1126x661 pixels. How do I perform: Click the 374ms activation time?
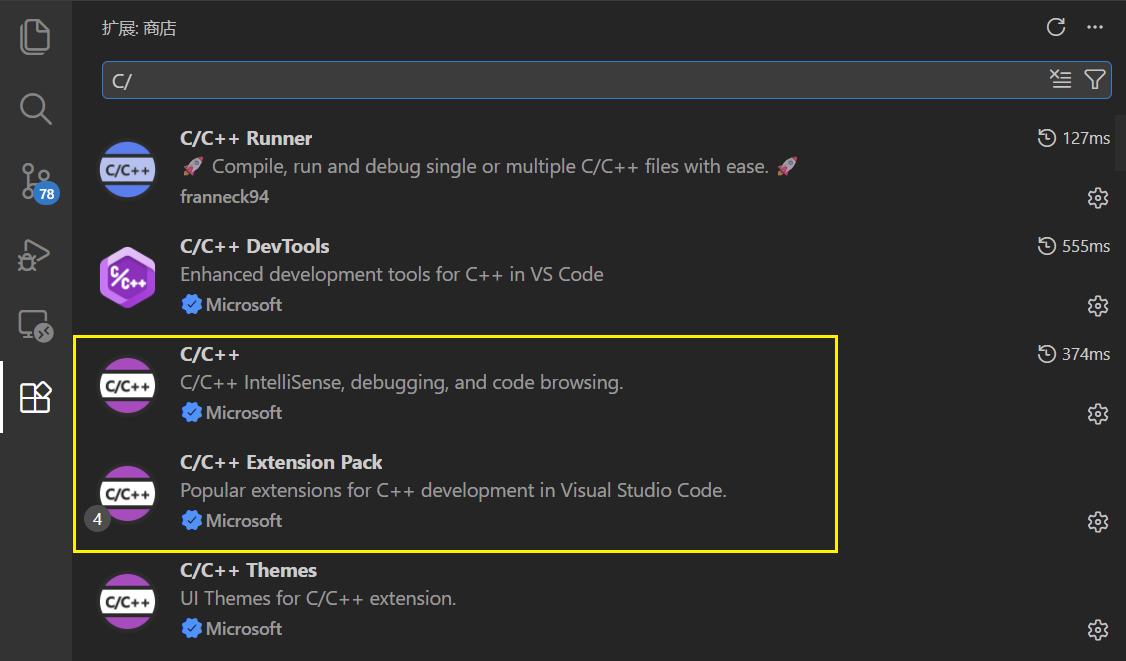click(1074, 353)
